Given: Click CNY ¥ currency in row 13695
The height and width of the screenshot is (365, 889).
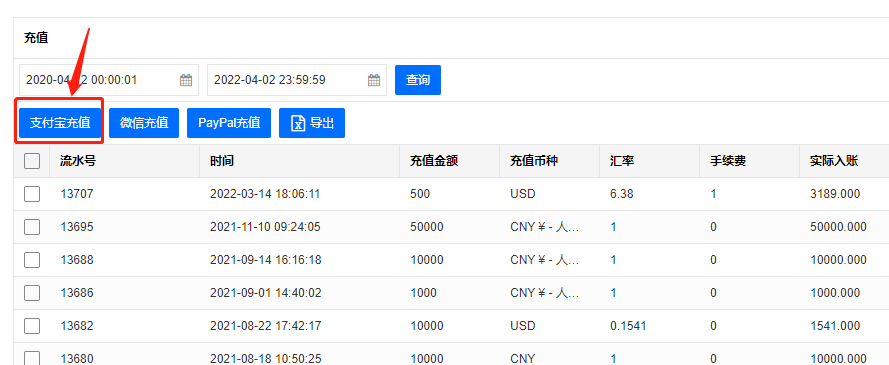Looking at the screenshot, I should [544, 227].
